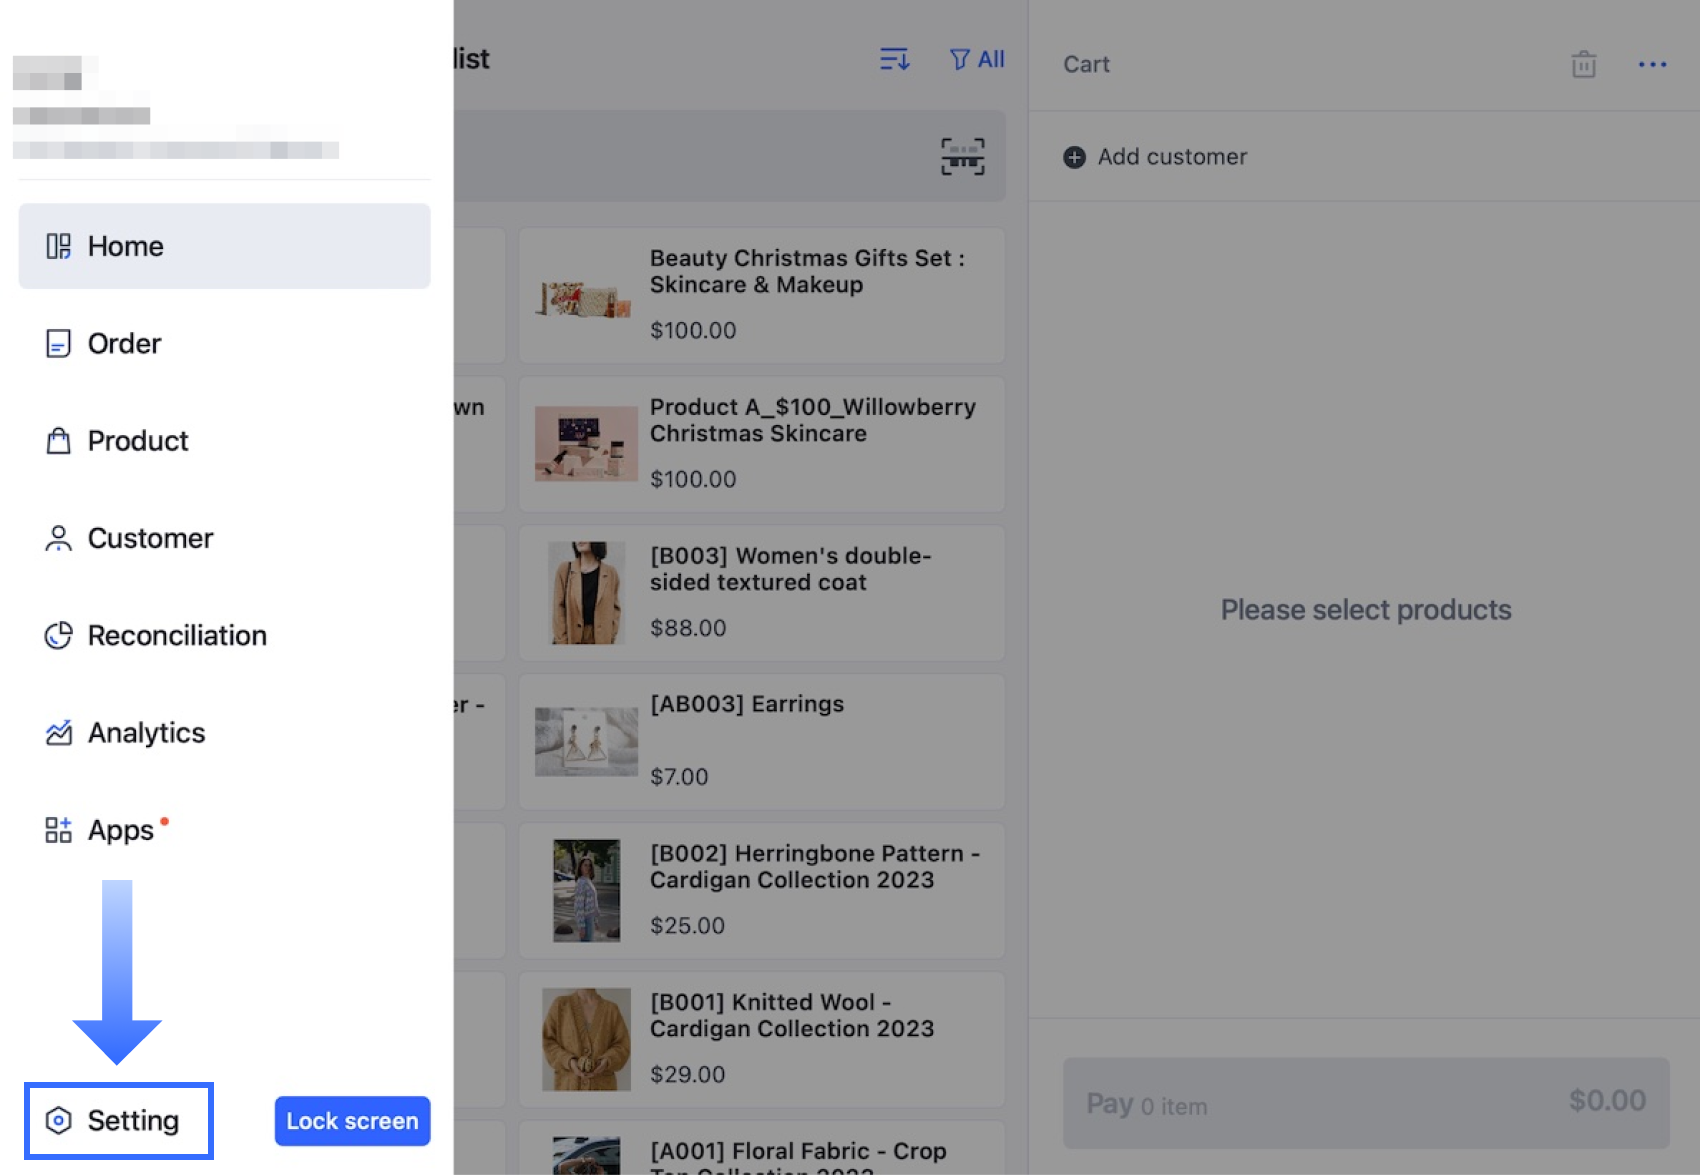The image size is (1700, 1175).
Task: Scan a barcode with the scanner icon
Action: [x=962, y=156]
